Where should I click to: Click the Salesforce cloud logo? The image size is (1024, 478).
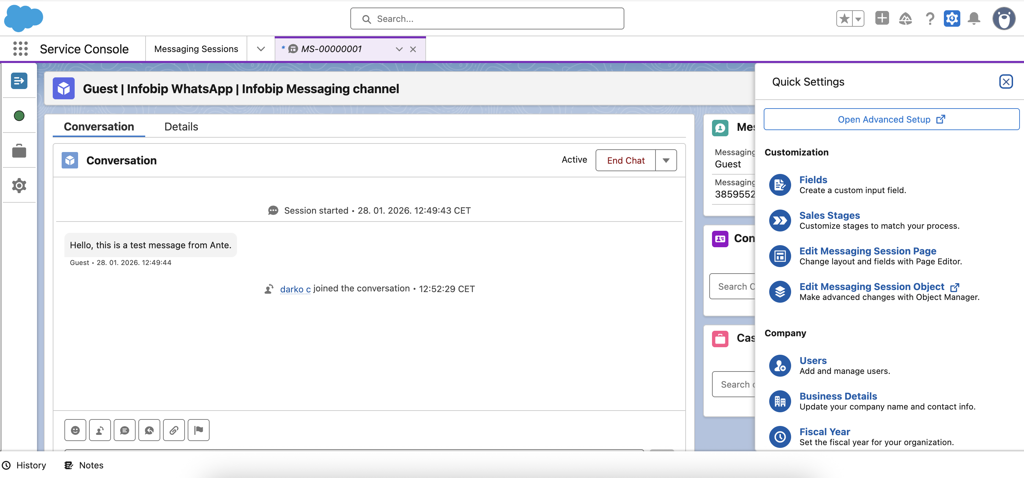tap(24, 18)
